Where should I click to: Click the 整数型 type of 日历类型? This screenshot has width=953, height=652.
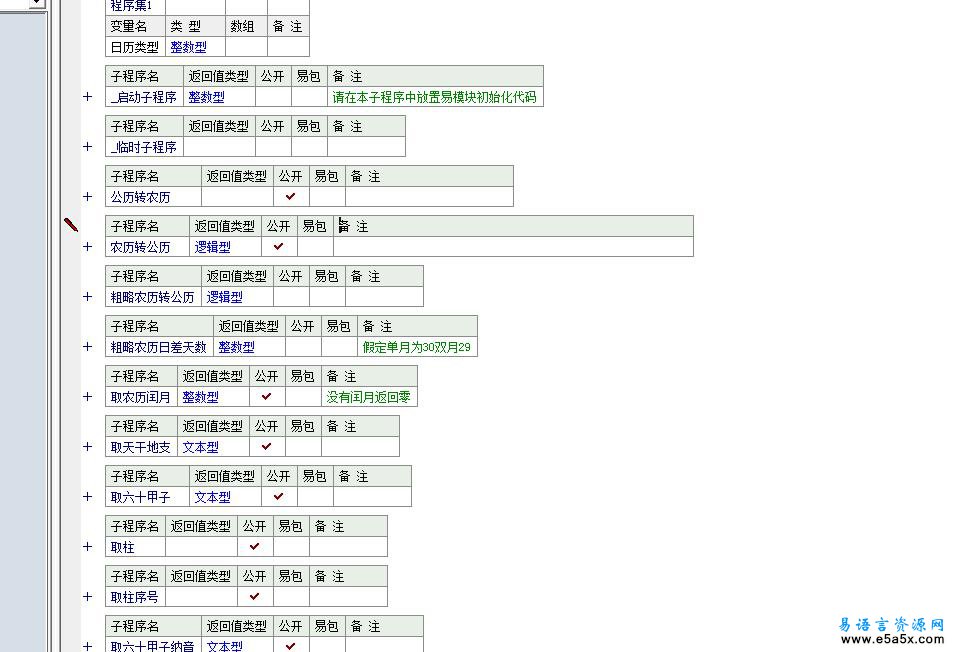[x=188, y=47]
